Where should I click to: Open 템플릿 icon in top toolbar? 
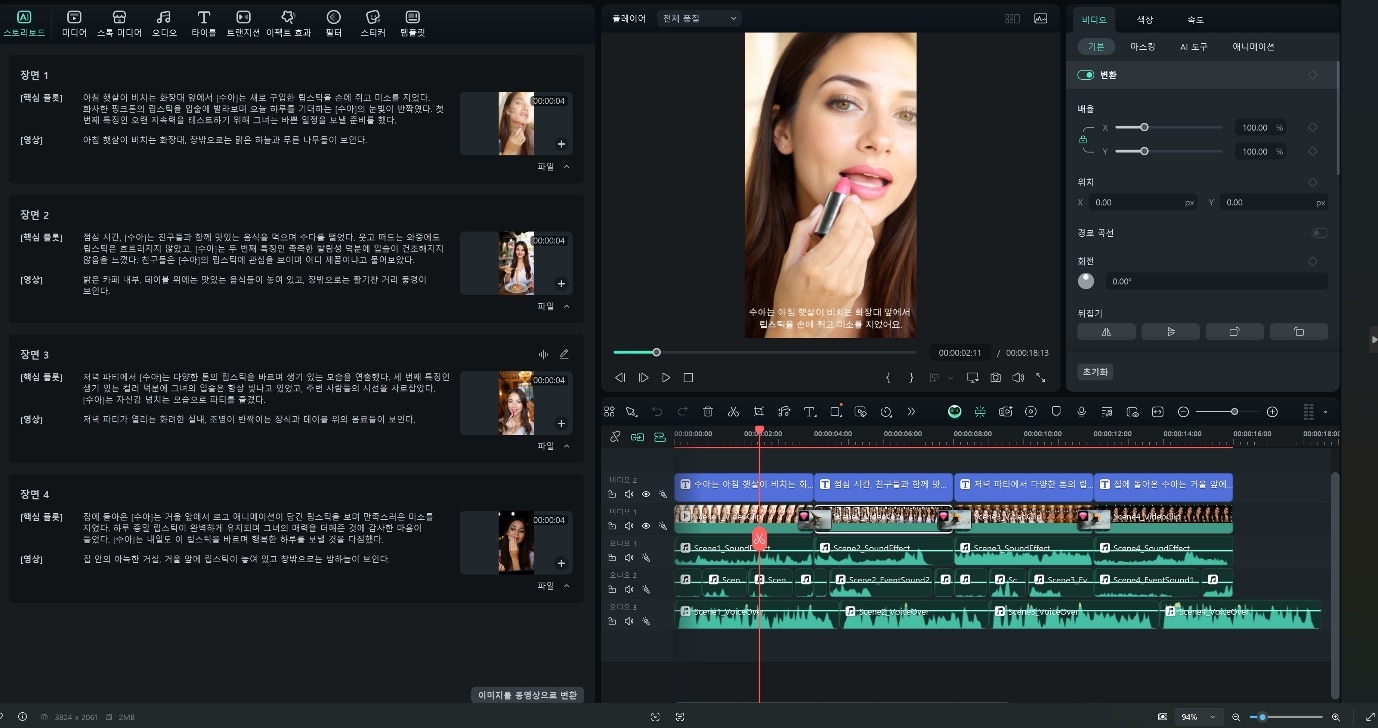coord(413,24)
